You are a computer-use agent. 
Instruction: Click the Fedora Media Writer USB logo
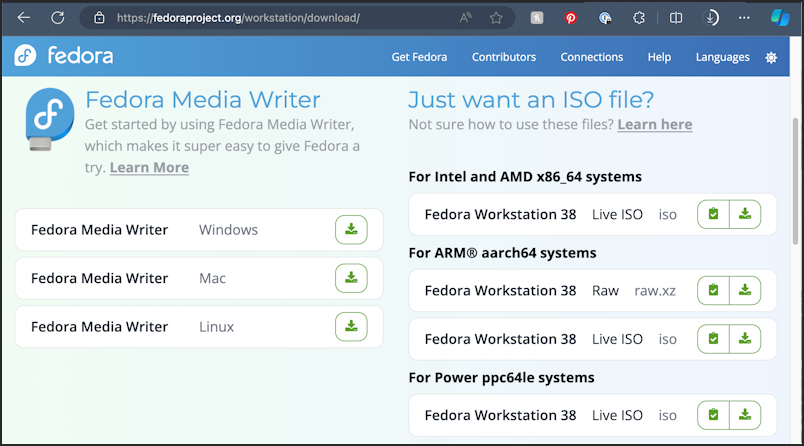[50, 119]
